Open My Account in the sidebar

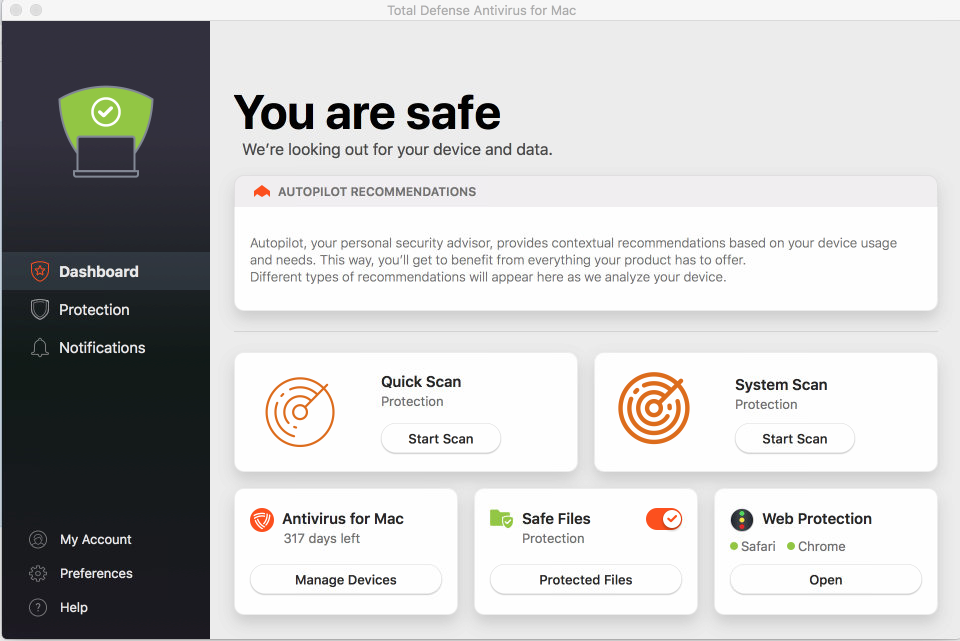[95, 539]
